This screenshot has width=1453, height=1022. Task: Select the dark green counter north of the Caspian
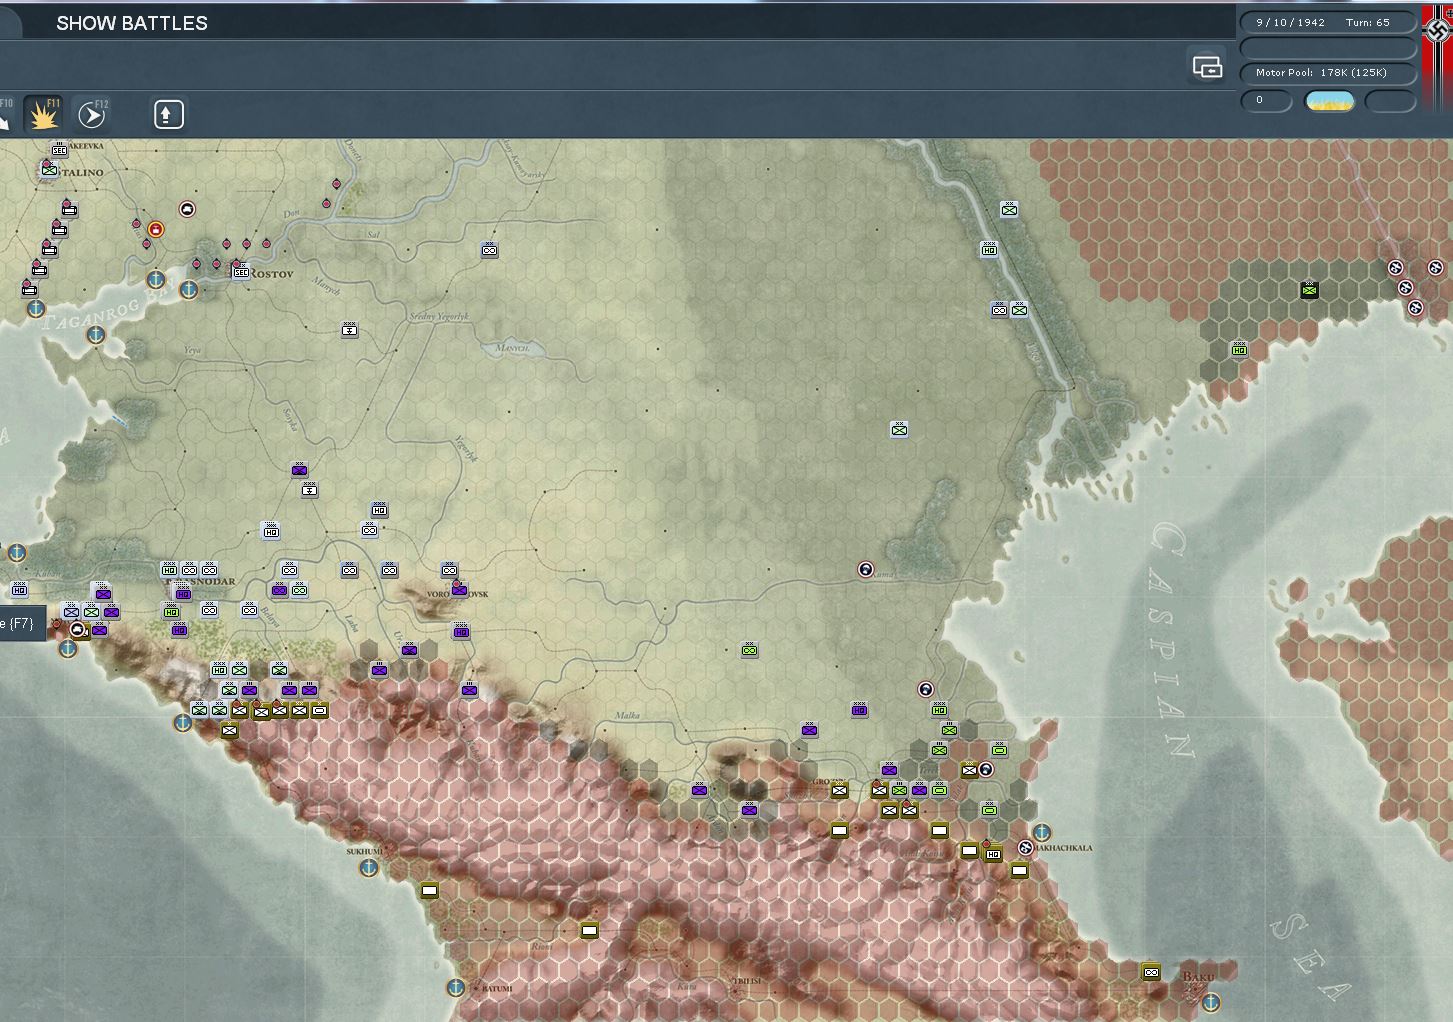coord(1309,290)
